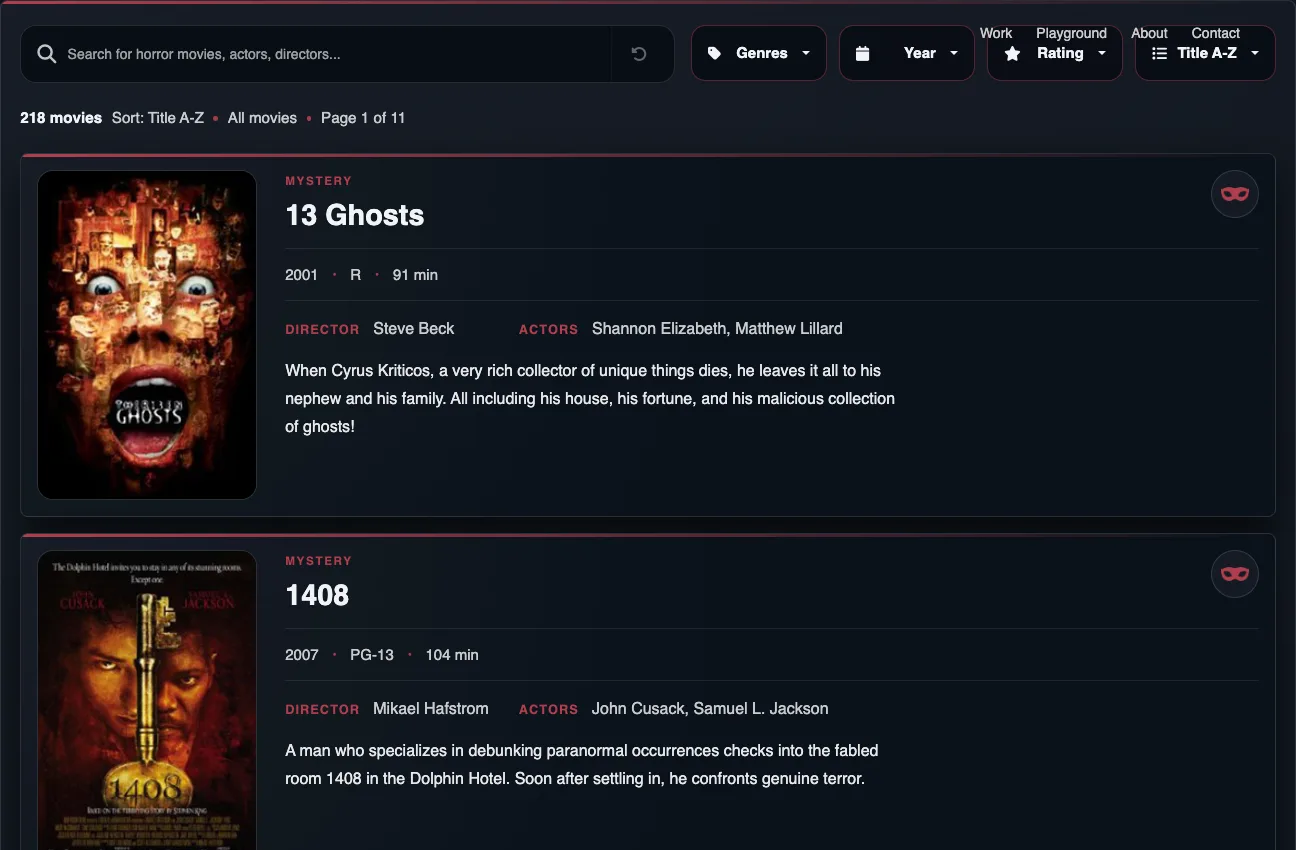Go to the Playground nav link
This screenshot has width=1296, height=850.
pos(1071,33)
